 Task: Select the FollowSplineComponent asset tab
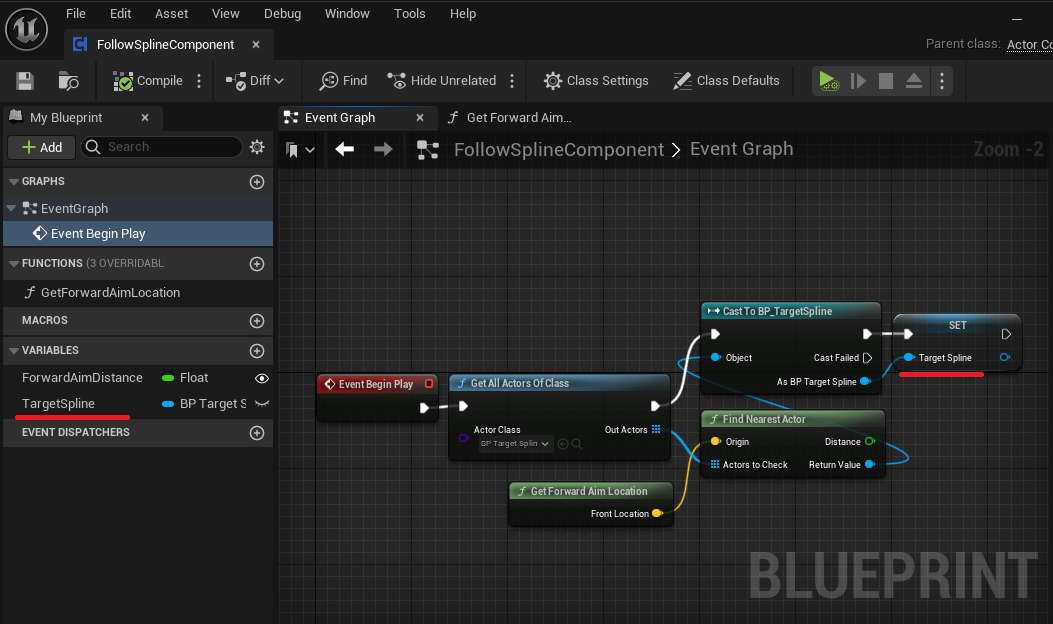click(x=165, y=44)
